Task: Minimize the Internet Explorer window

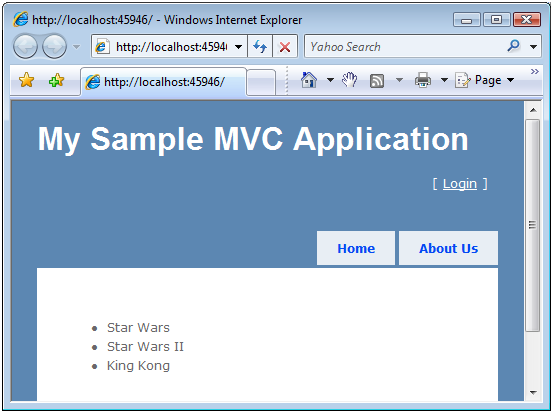Action: coord(466,20)
